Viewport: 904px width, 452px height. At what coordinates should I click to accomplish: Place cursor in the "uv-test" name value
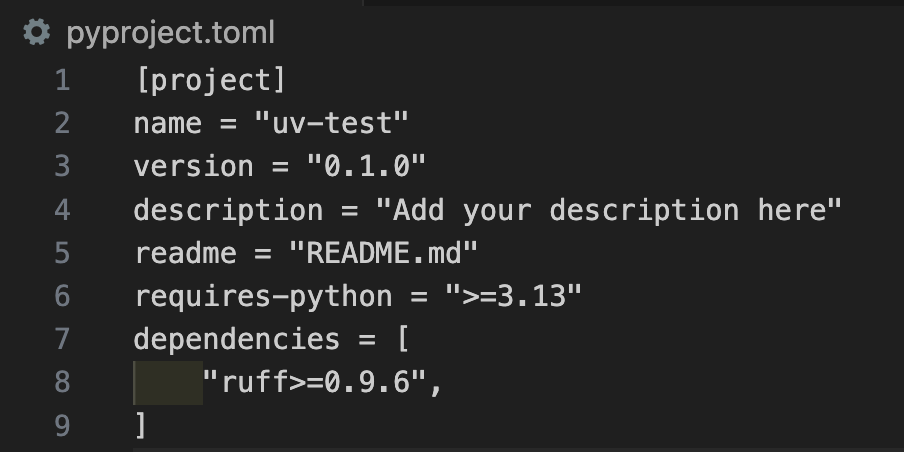coord(332,123)
